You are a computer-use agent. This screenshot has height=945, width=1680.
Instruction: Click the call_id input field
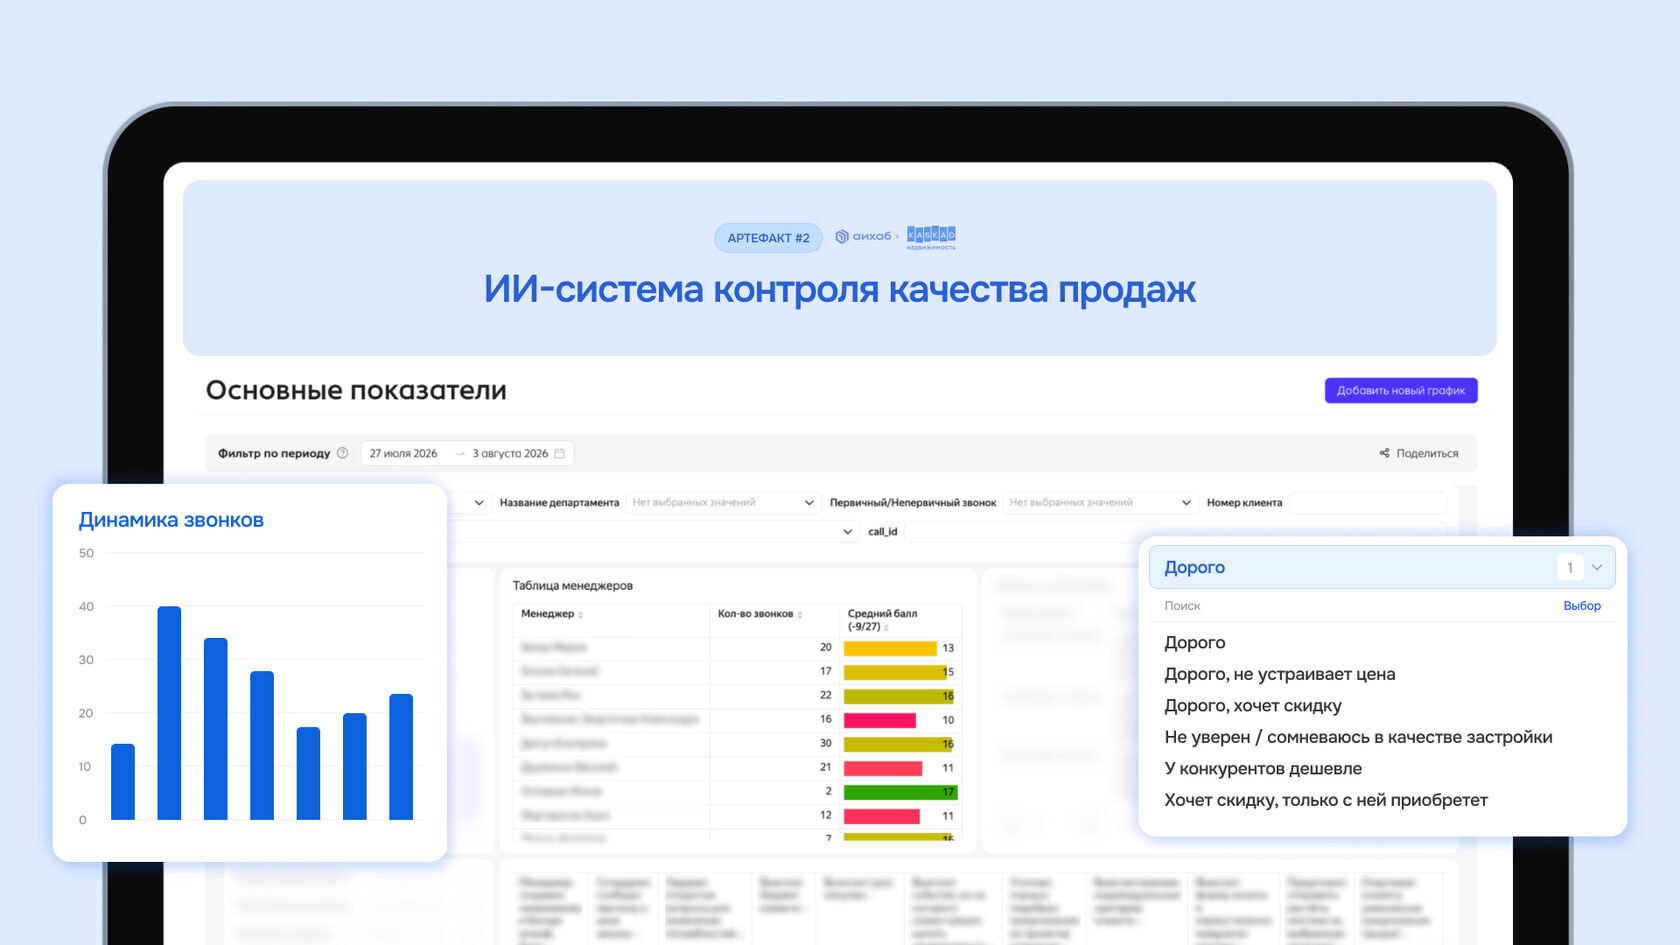tap(1175, 531)
